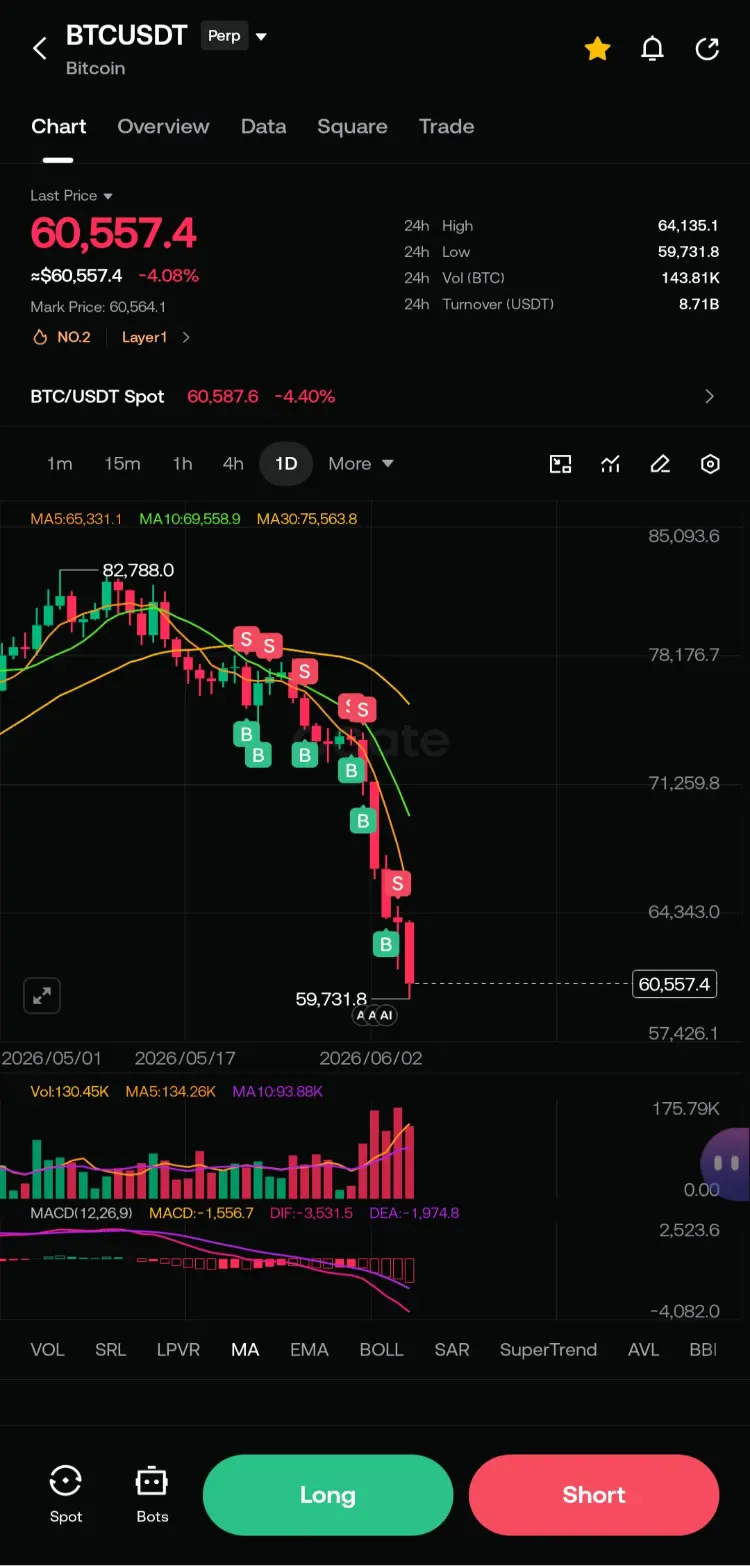Tap the 59,731.8 low price label

[331, 999]
